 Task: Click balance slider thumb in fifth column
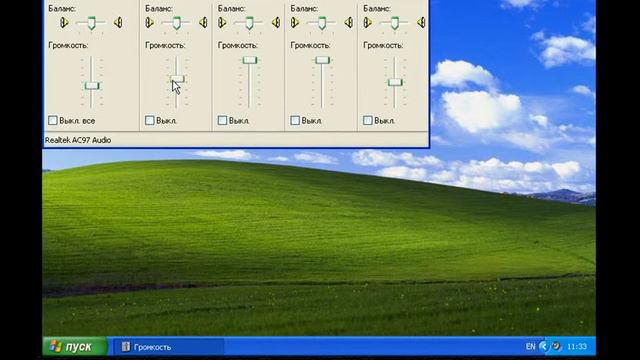tap(395, 23)
